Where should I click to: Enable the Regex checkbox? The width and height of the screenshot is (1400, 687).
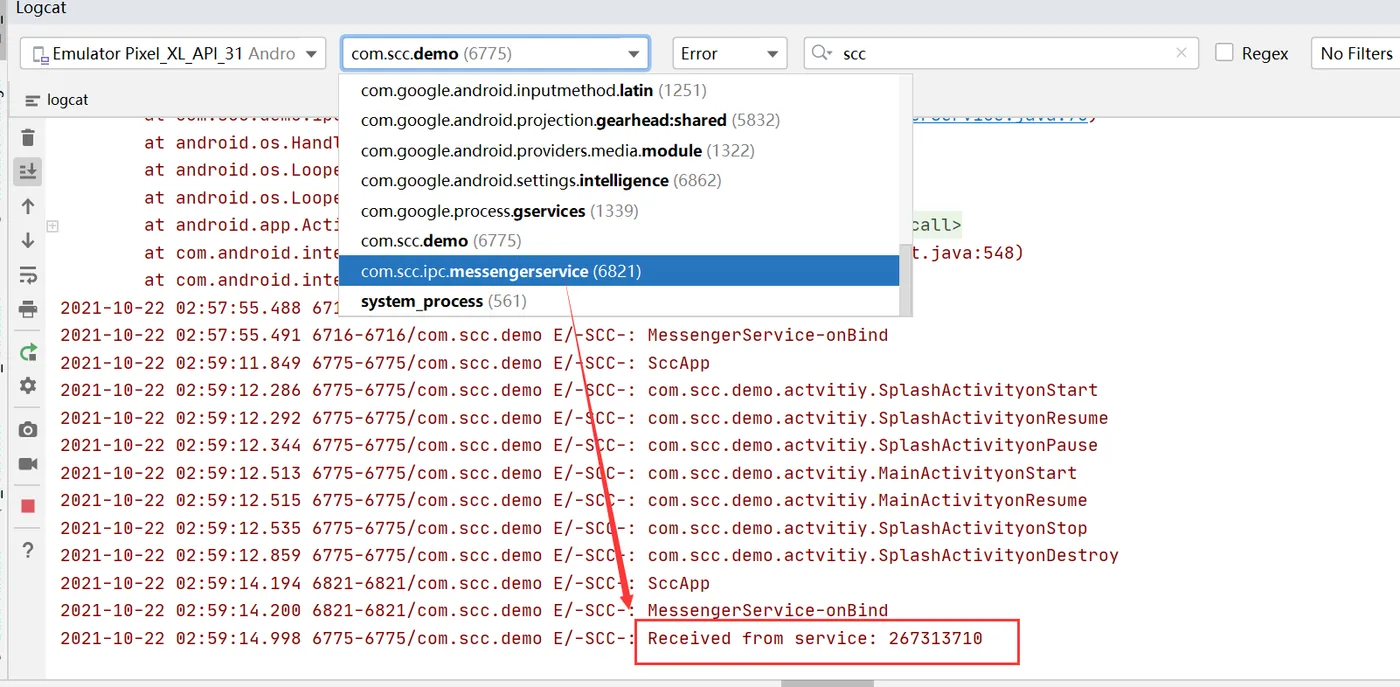pos(1224,53)
